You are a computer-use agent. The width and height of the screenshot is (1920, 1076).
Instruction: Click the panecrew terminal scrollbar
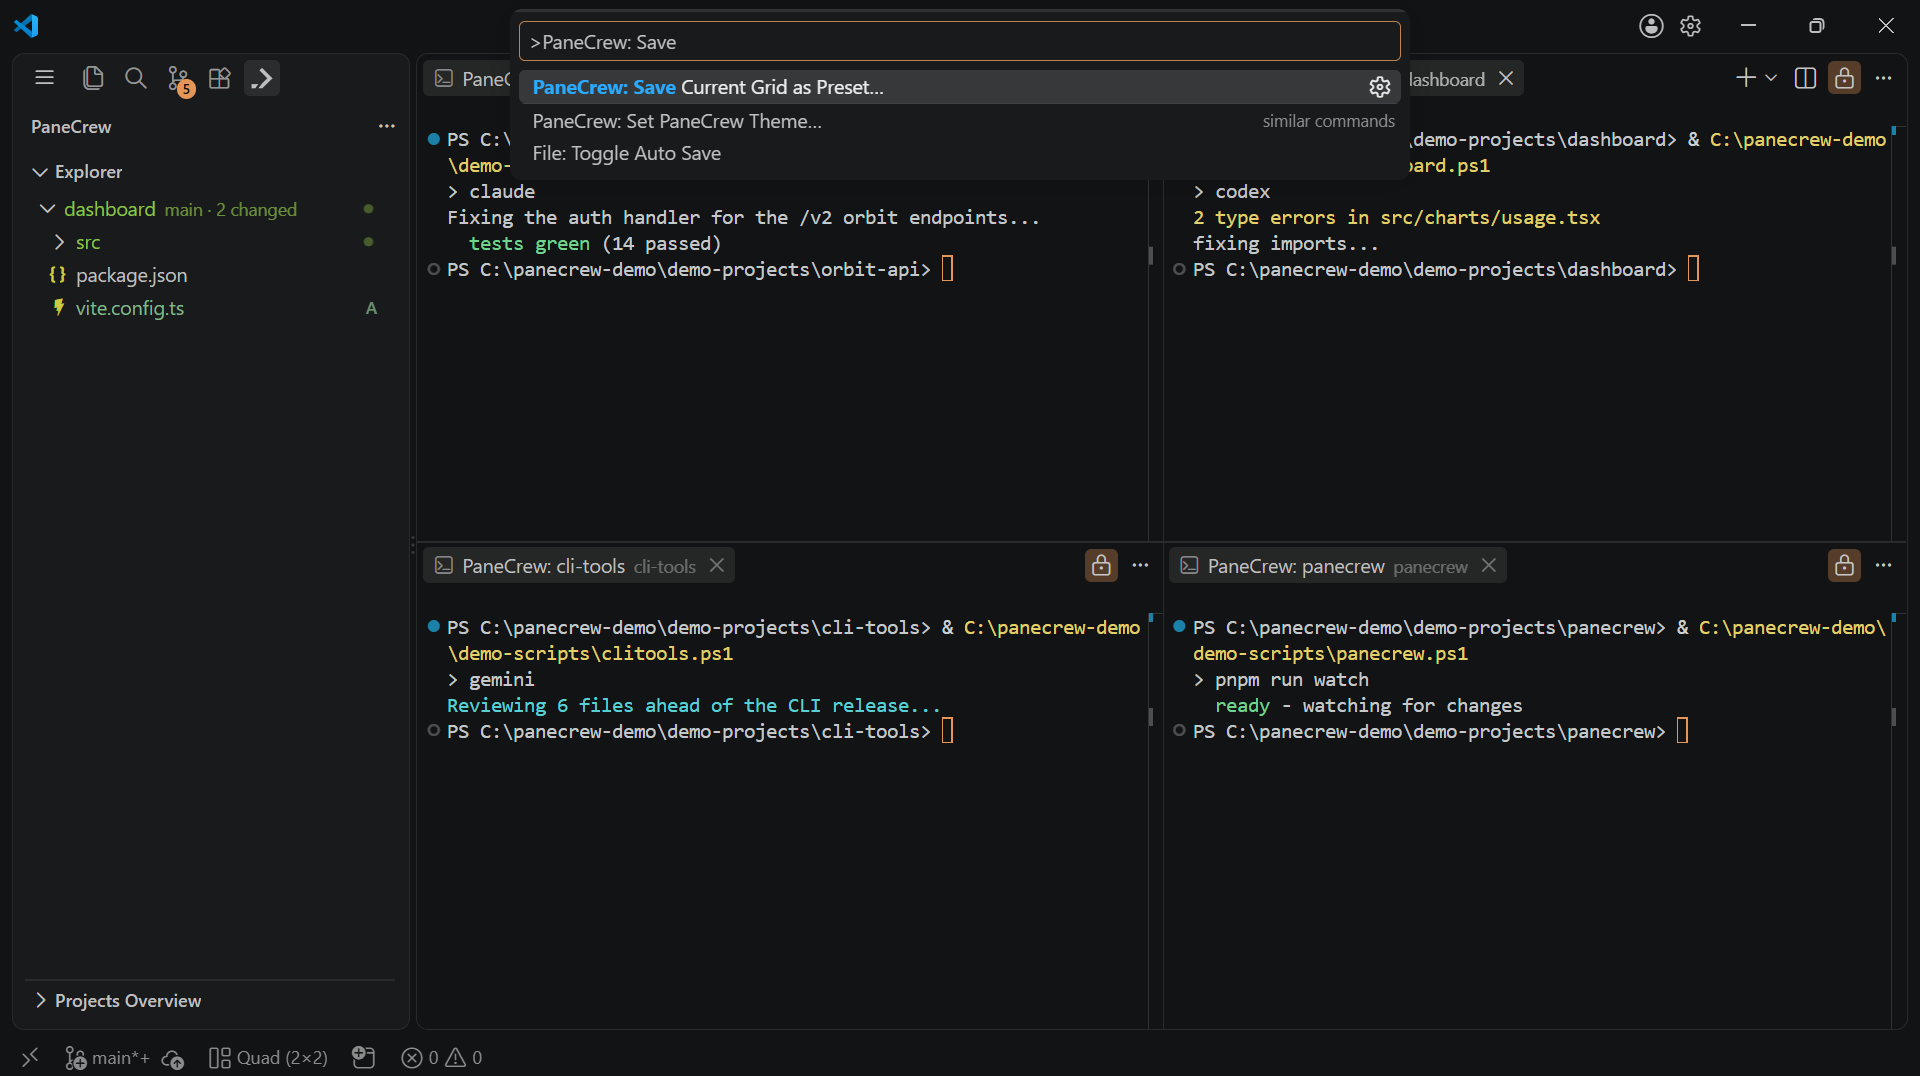tap(1894, 717)
